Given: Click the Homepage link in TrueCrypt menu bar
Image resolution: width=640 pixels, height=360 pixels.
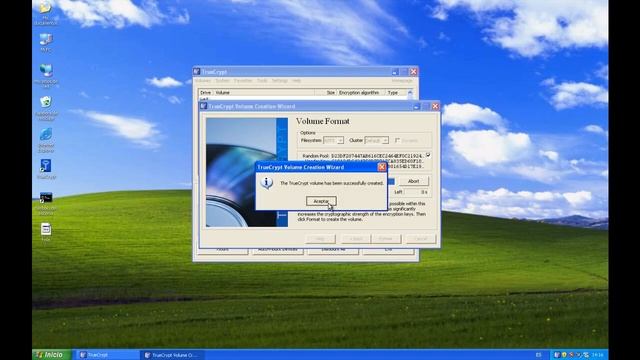Looking at the screenshot, I should pos(402,81).
